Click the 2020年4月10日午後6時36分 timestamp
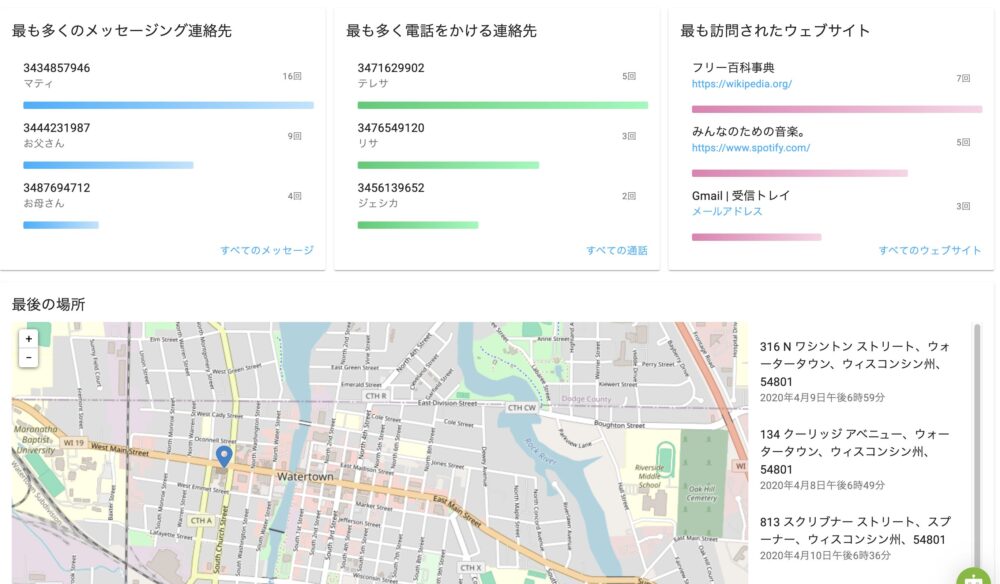1000x584 pixels. tap(825, 555)
